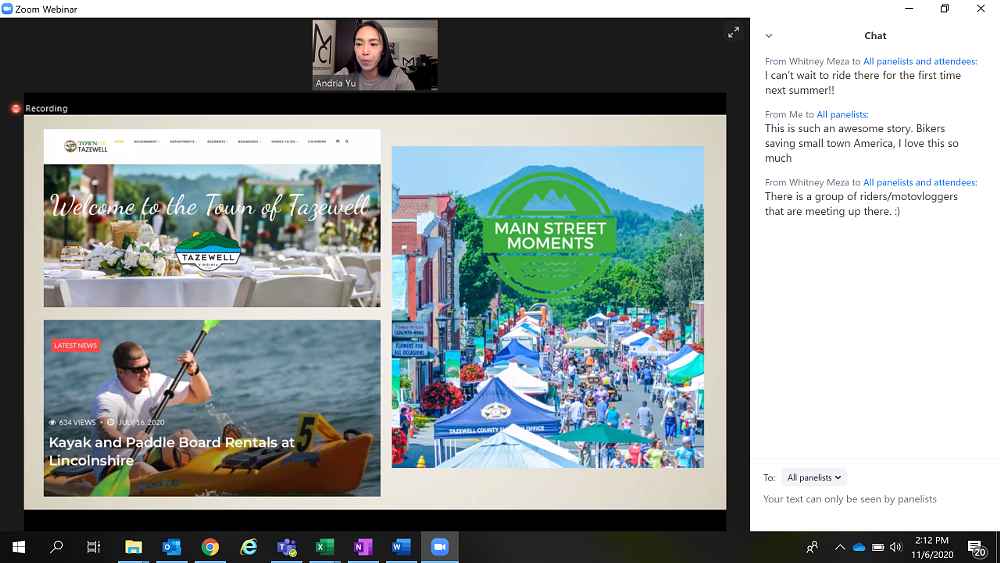Image resolution: width=1000 pixels, height=563 pixels.
Task: Open Zoom from the Windows taskbar
Action: [x=438, y=547]
